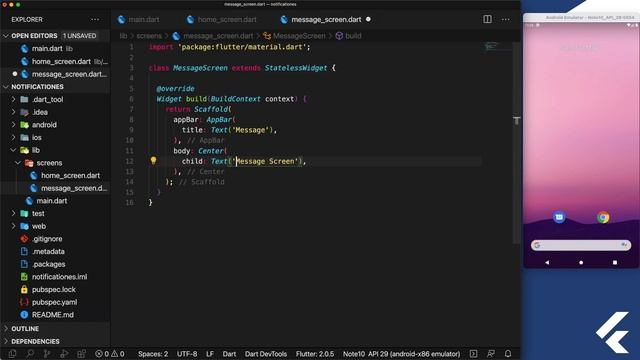Open Extensions icon in bottom bar

click(x=82, y=354)
